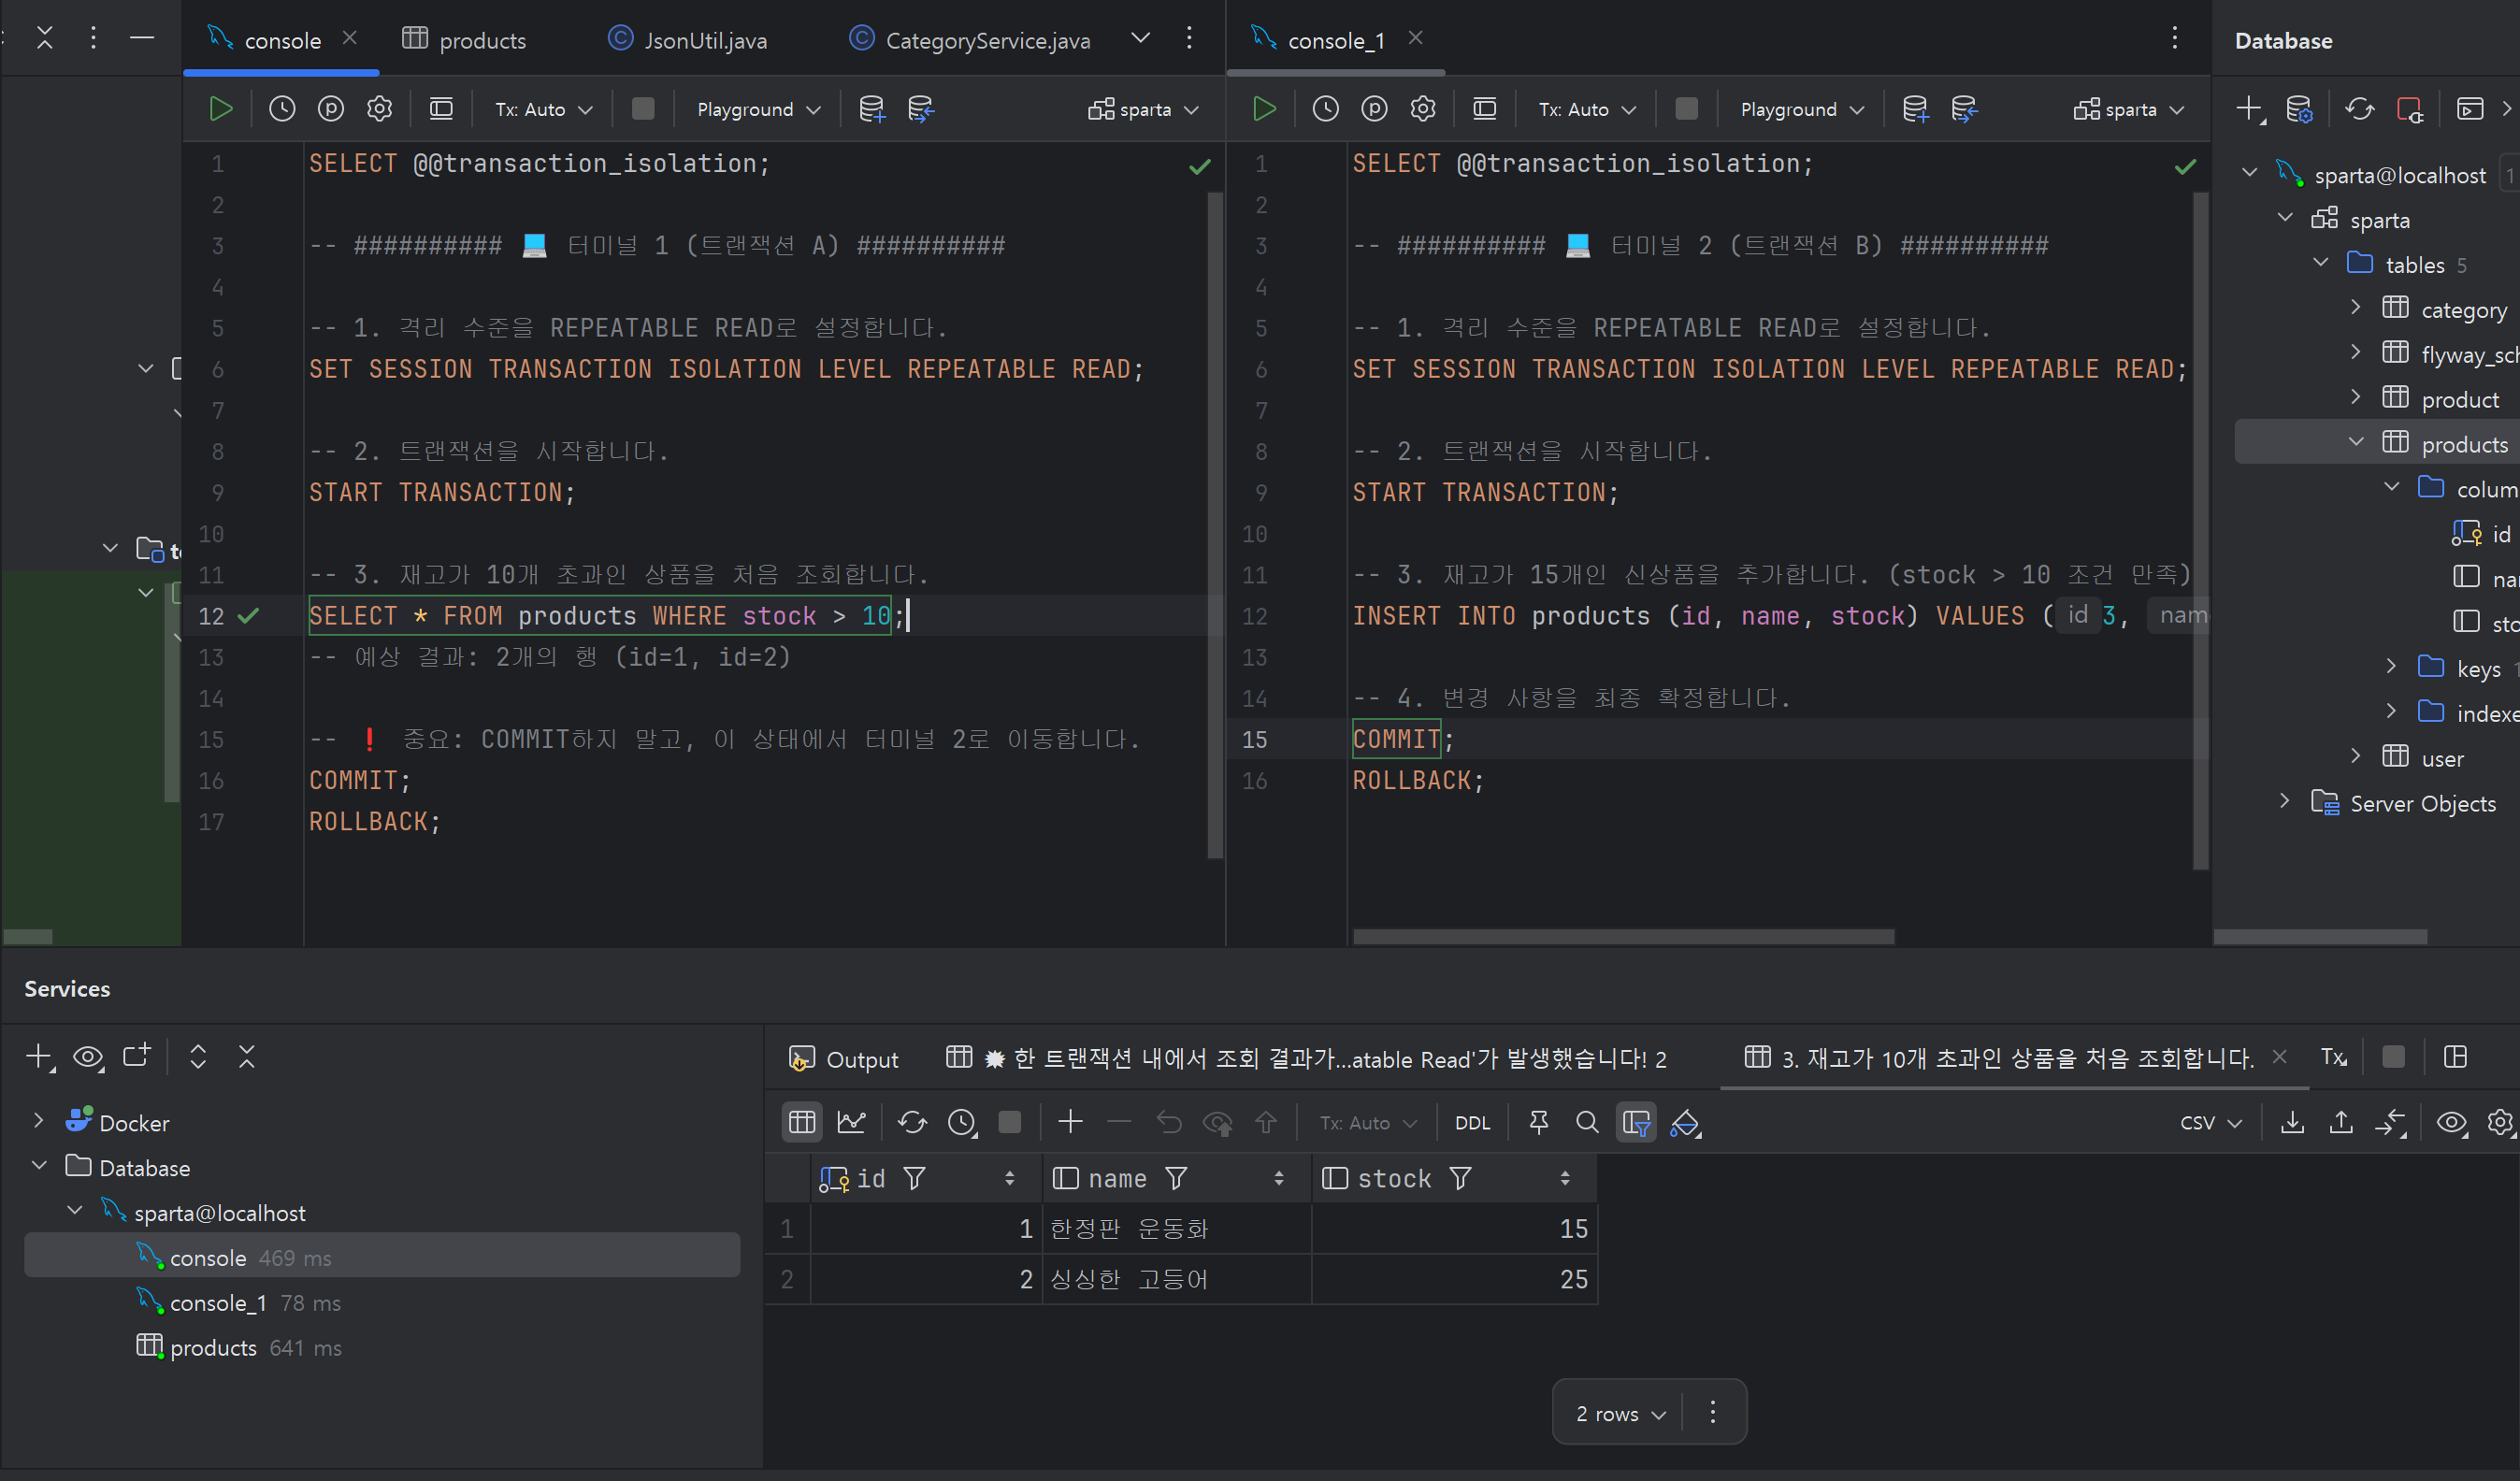
Task: Expand the category table node
Action: point(2356,307)
